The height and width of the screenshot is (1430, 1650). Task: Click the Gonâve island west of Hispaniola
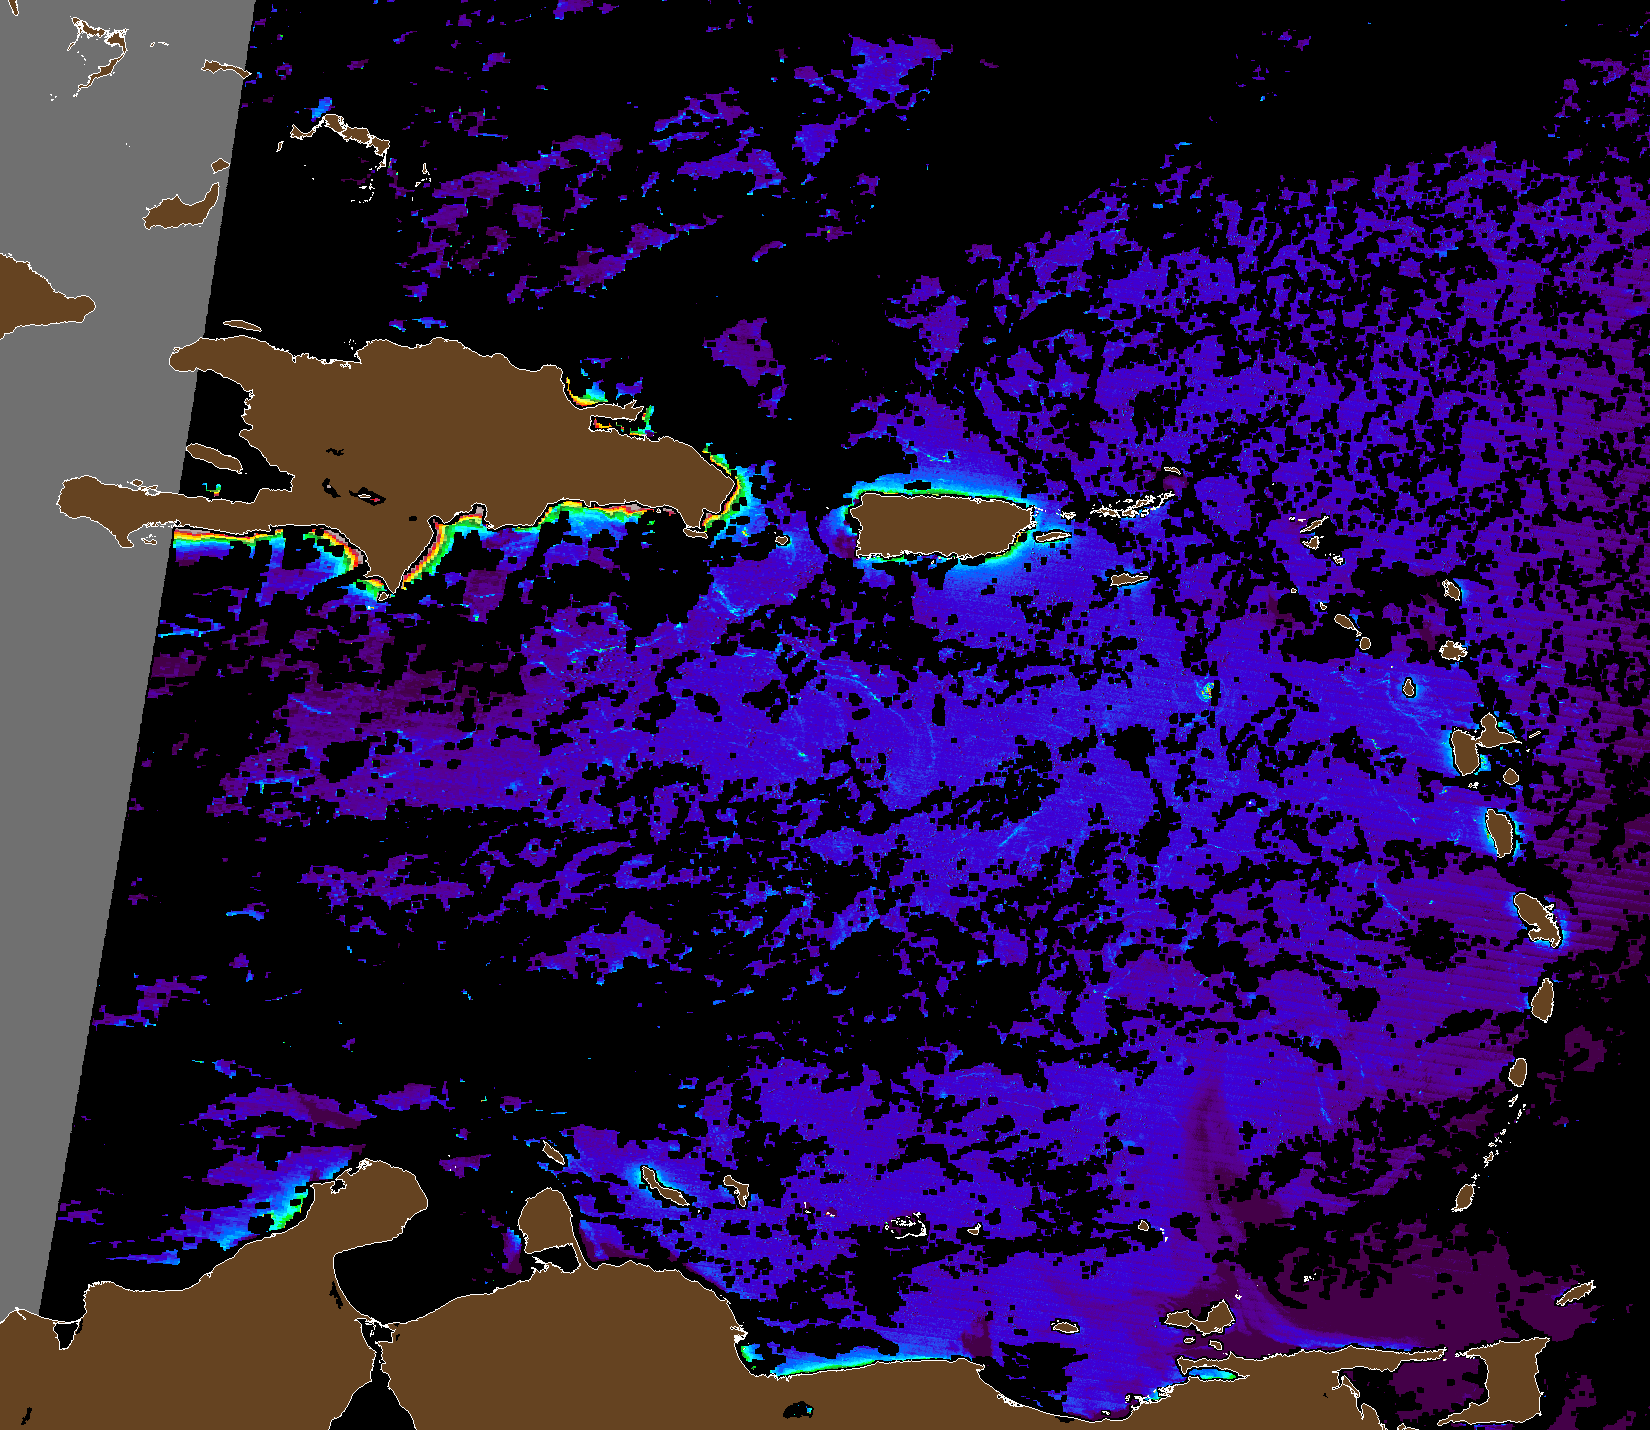[216, 458]
